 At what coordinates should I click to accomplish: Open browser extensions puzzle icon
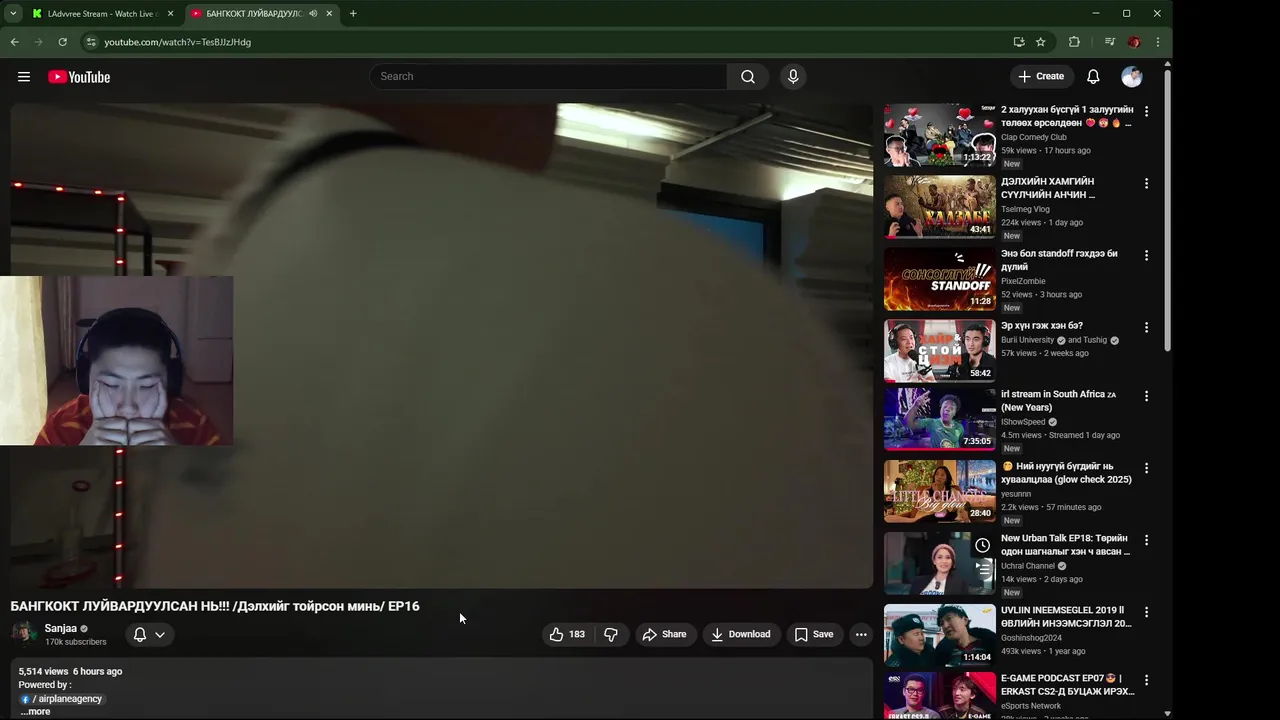[x=1074, y=42]
